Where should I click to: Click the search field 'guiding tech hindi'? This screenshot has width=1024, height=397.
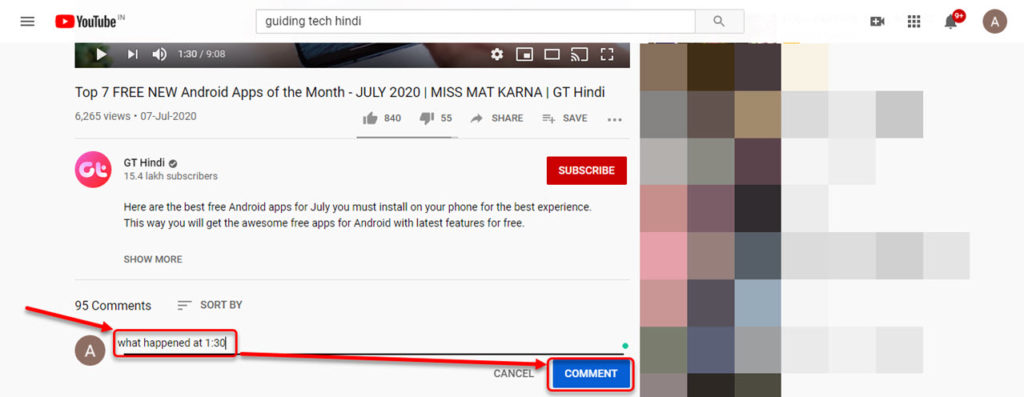point(475,22)
